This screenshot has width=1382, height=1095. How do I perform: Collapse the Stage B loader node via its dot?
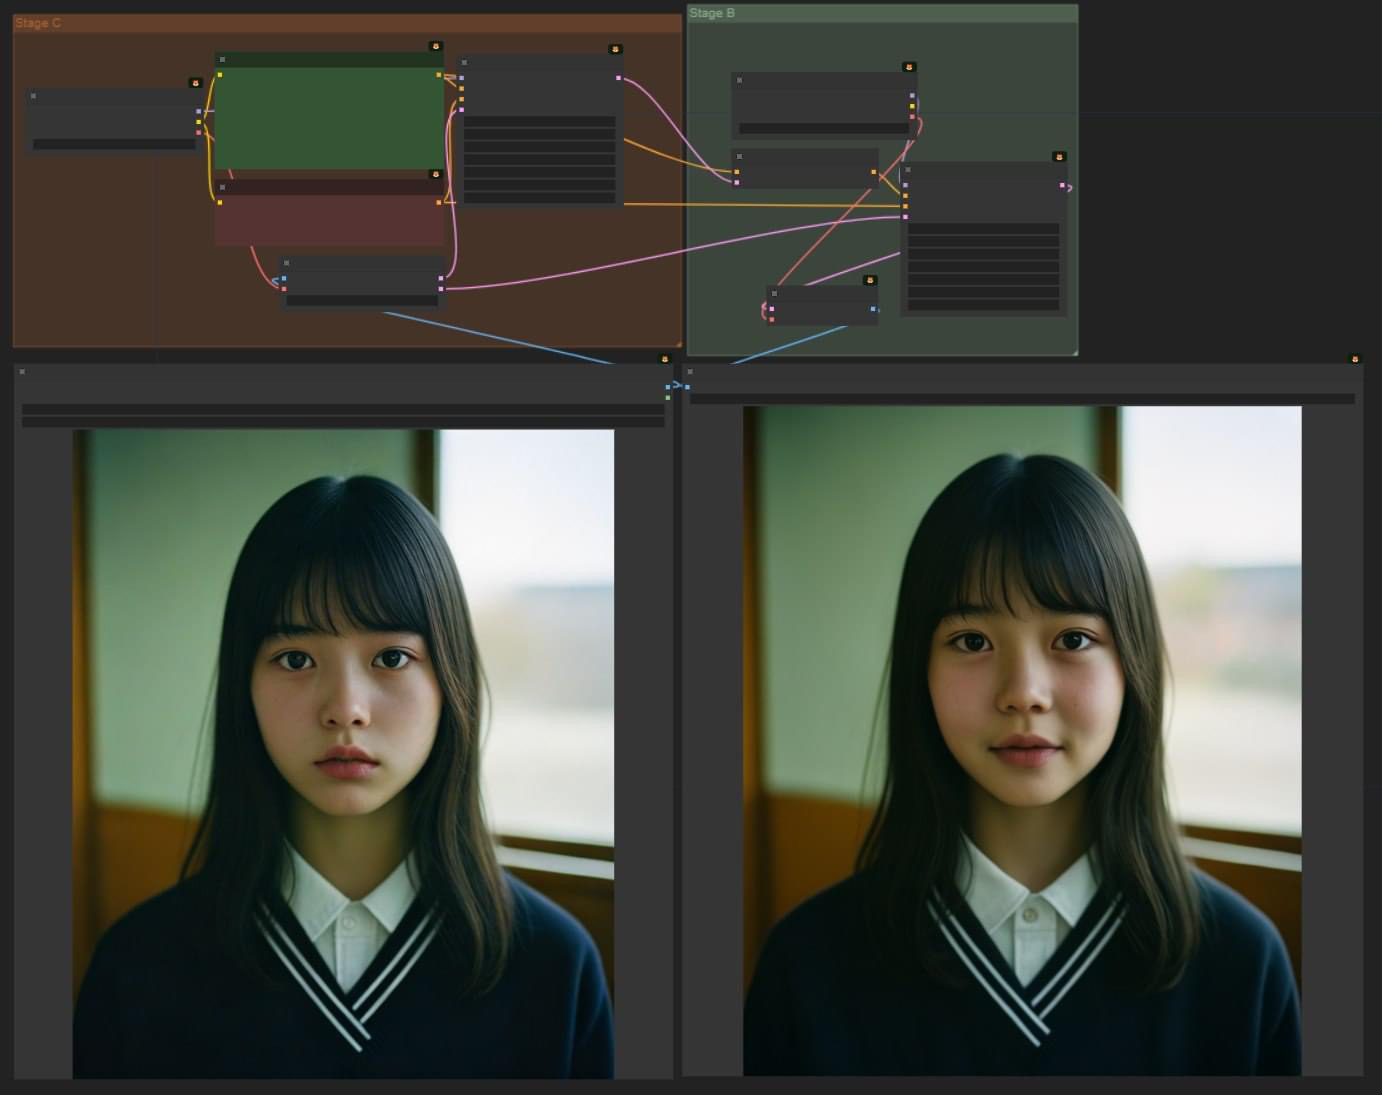tap(740, 80)
